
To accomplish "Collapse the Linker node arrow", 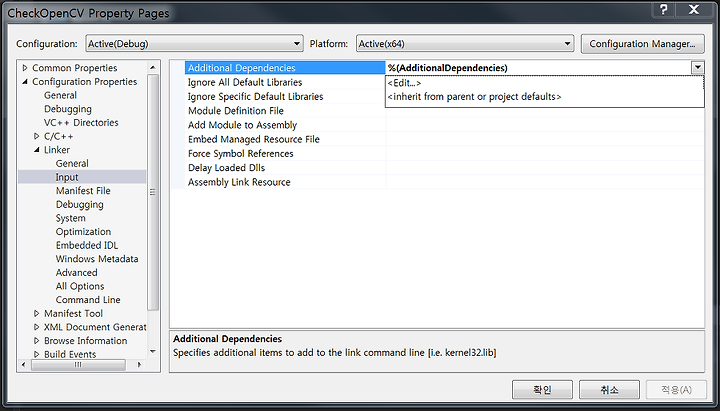I will tap(37, 150).
